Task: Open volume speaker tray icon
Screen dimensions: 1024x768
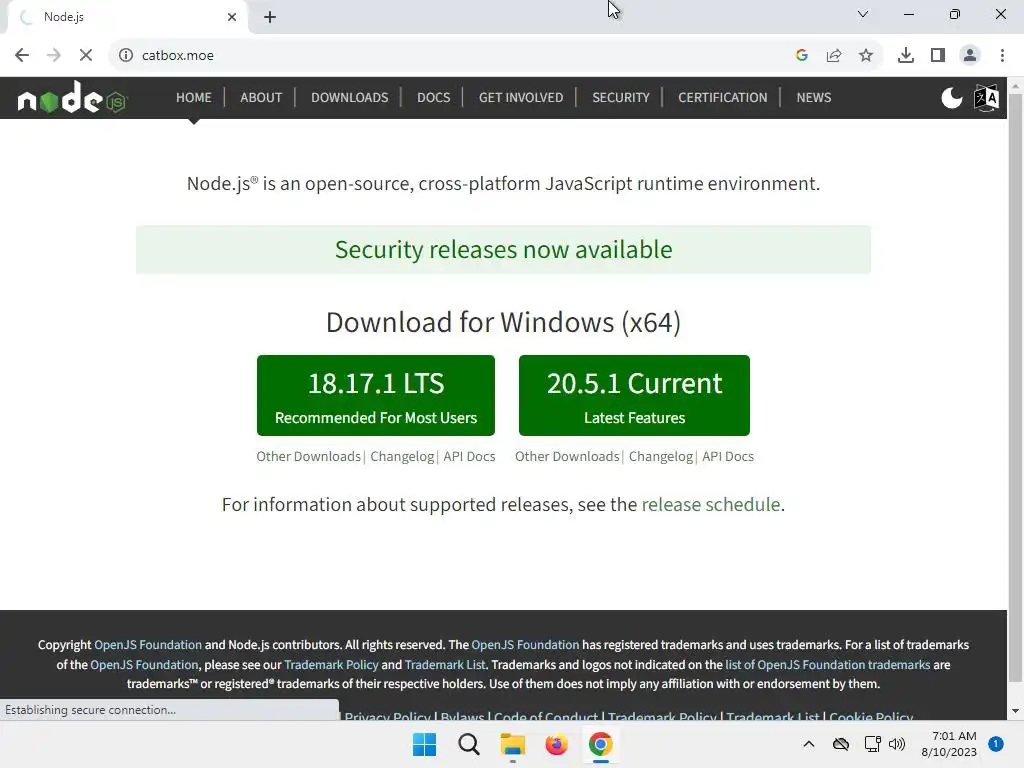Action: tap(897, 744)
